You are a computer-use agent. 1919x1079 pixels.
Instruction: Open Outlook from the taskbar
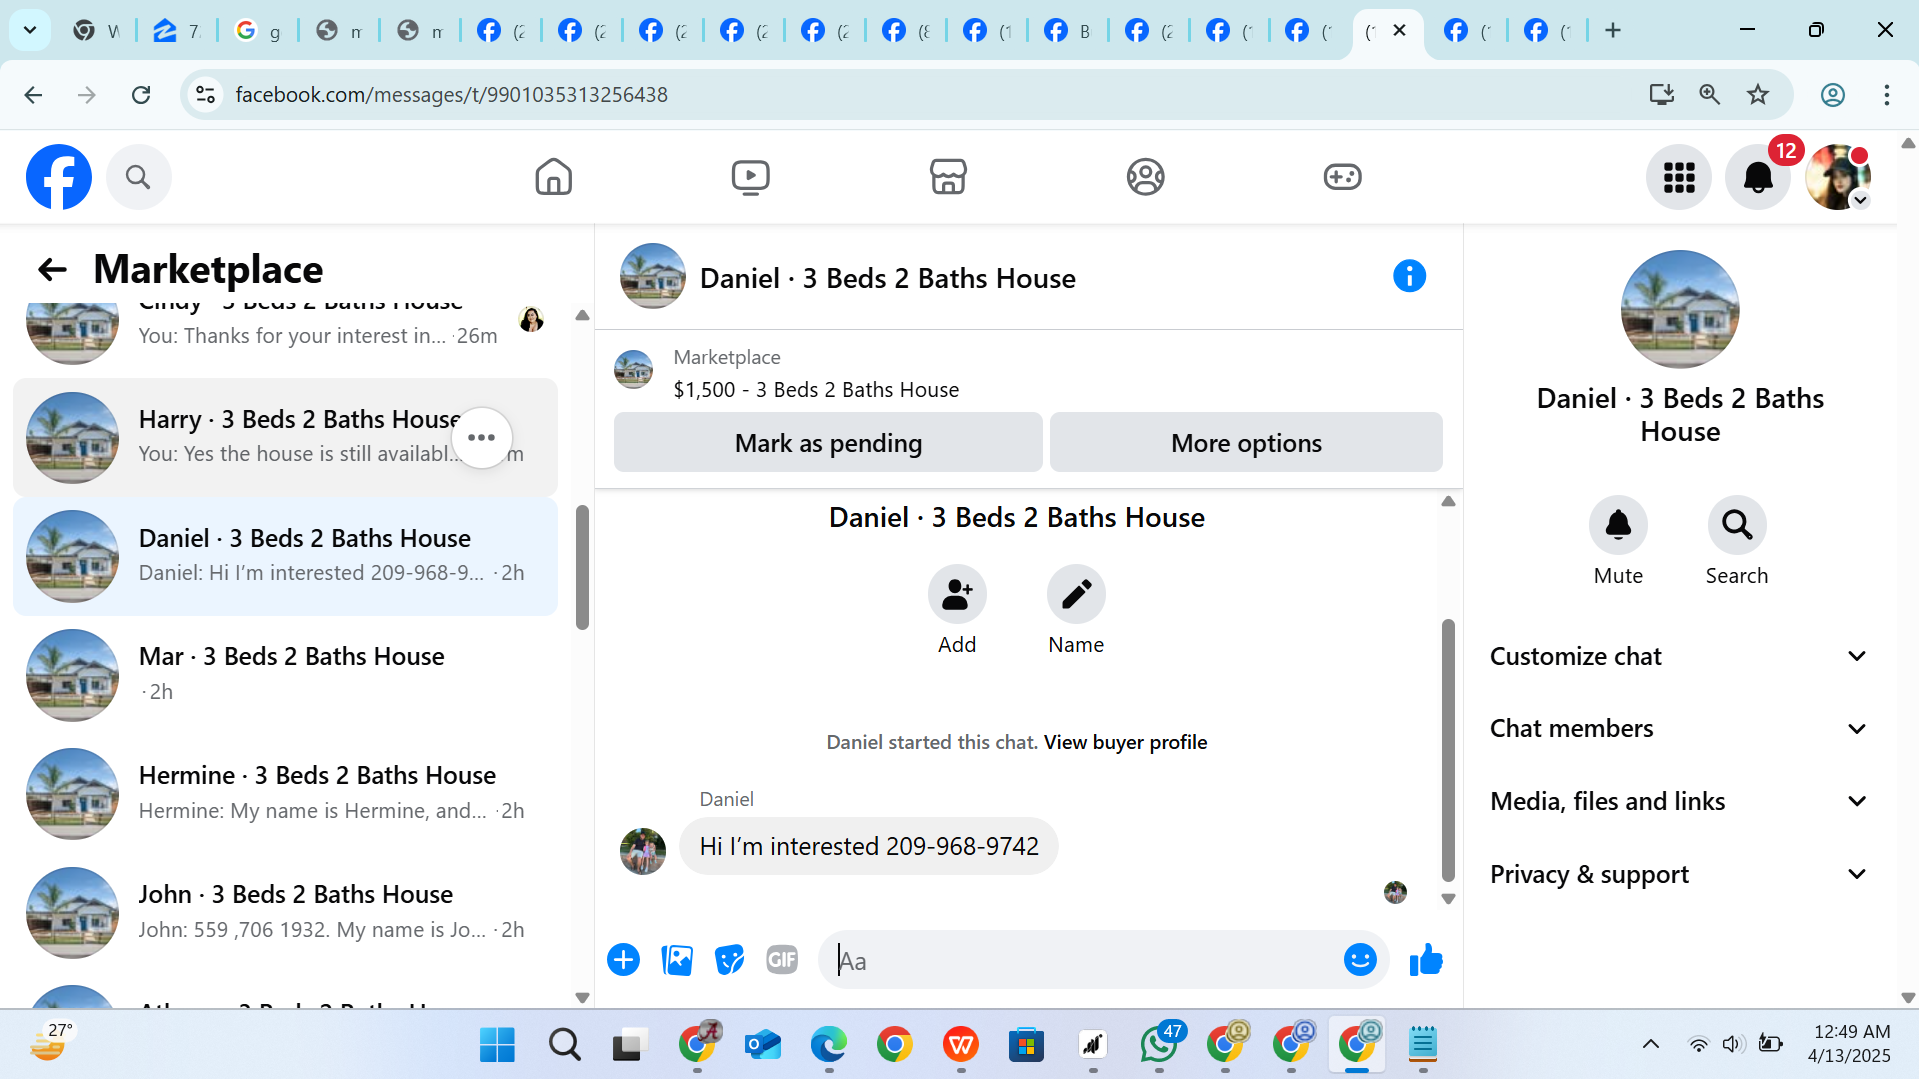click(763, 1045)
